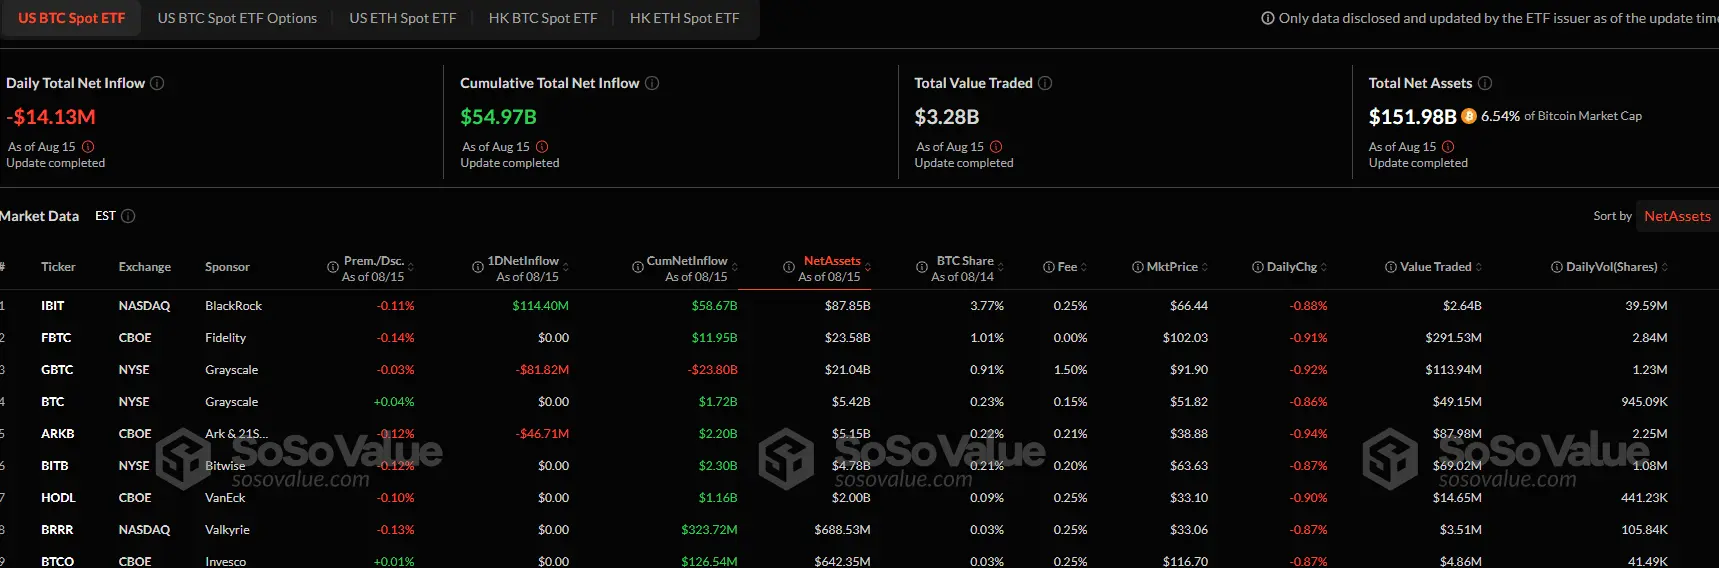Click red alert icon under Total Value Traded date
Screen dimensions: 1719x568
click(x=996, y=147)
